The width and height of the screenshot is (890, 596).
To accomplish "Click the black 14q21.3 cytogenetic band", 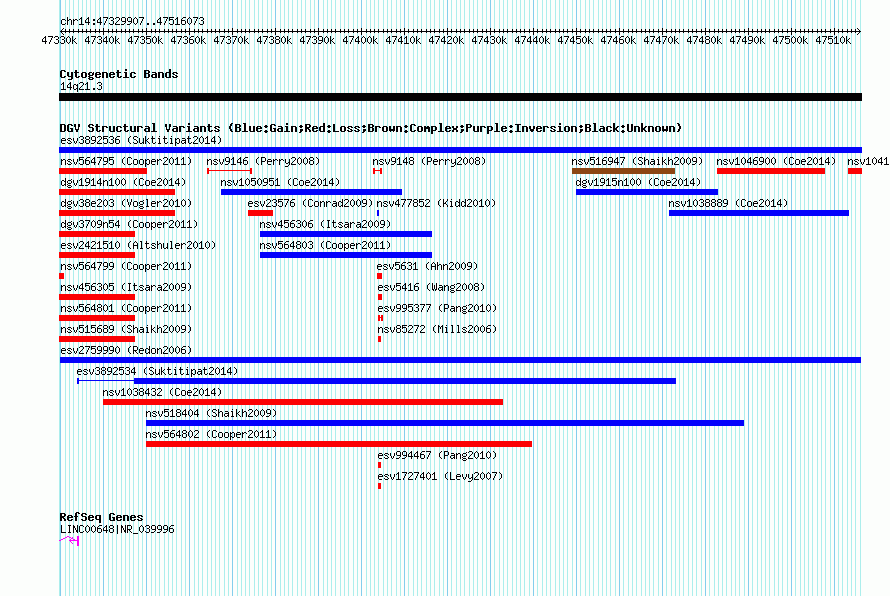I will click(x=460, y=97).
